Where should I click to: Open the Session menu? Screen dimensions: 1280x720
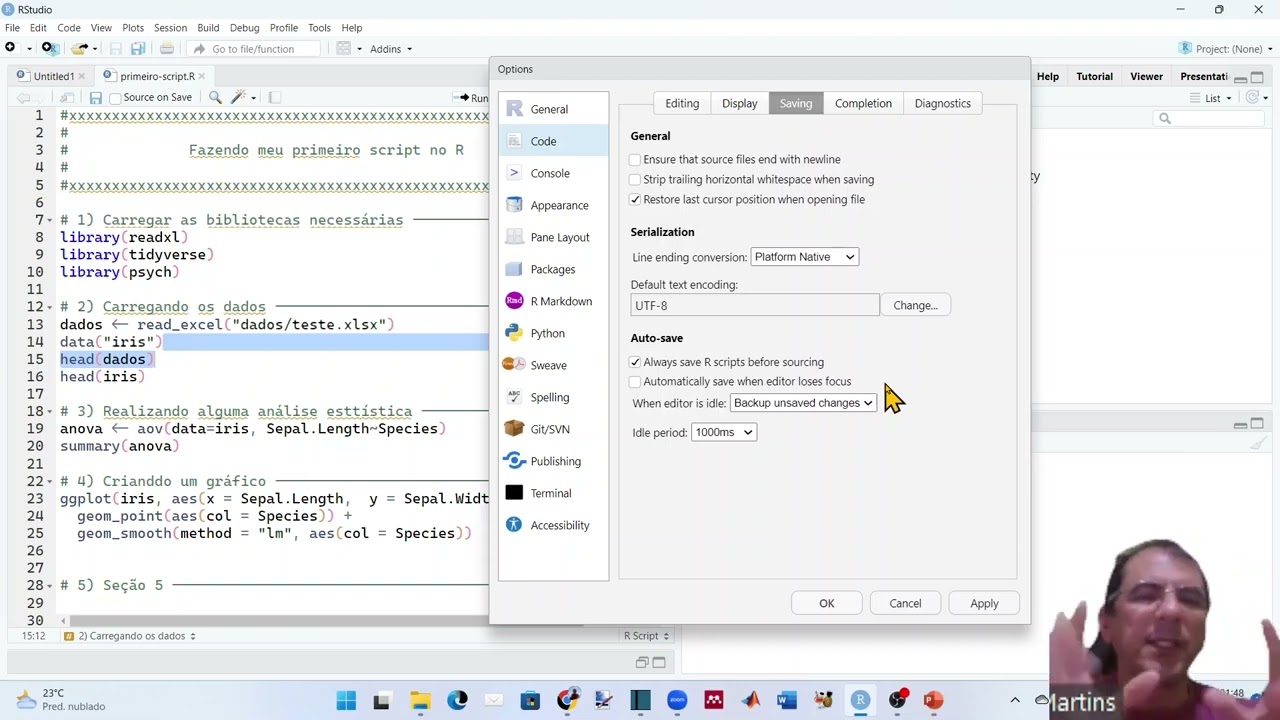(x=170, y=28)
